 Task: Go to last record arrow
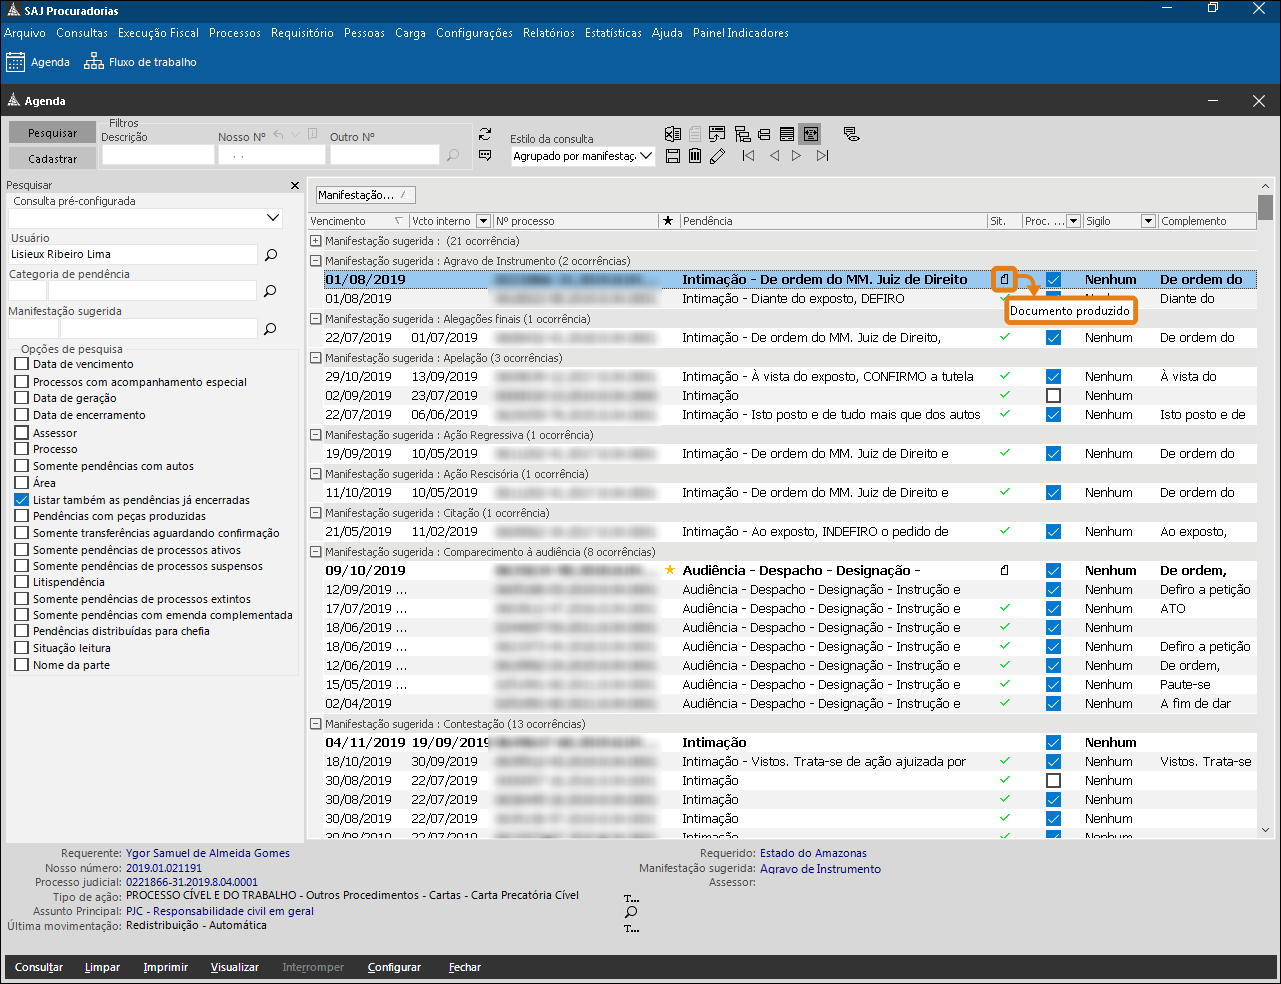coord(822,156)
